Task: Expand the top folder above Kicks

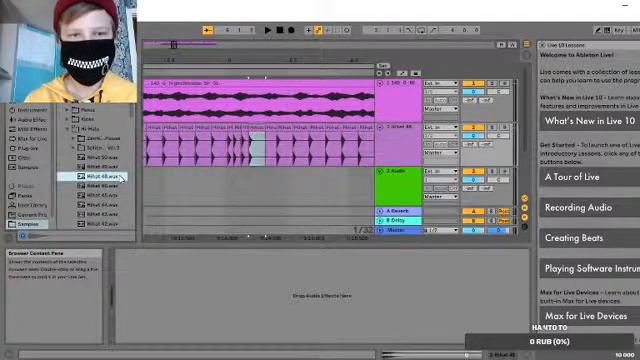Action: [67, 110]
